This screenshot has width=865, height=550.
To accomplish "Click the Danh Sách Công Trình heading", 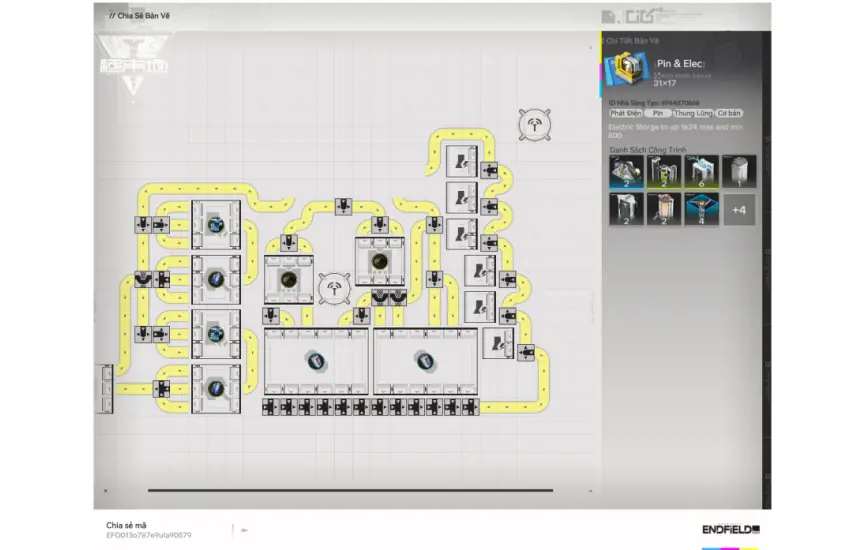I will coord(648,149).
